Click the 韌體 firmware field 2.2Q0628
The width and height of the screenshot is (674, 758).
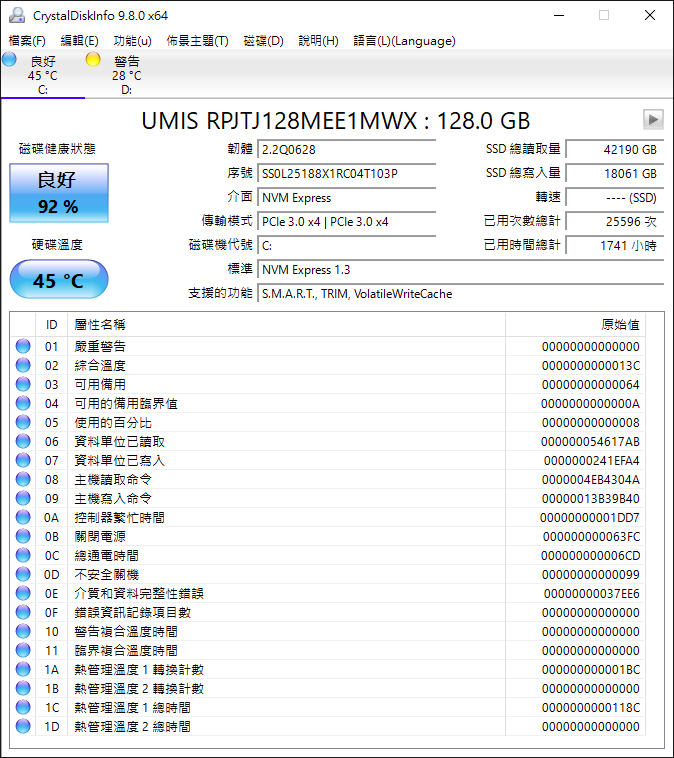pos(346,150)
